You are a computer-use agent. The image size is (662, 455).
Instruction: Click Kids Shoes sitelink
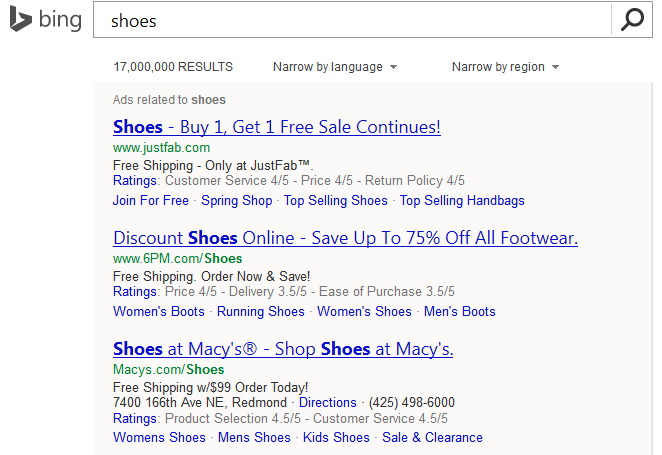coord(337,437)
